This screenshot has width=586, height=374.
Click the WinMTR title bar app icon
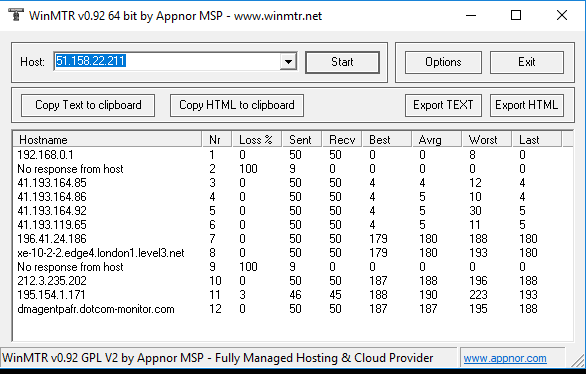(15, 15)
